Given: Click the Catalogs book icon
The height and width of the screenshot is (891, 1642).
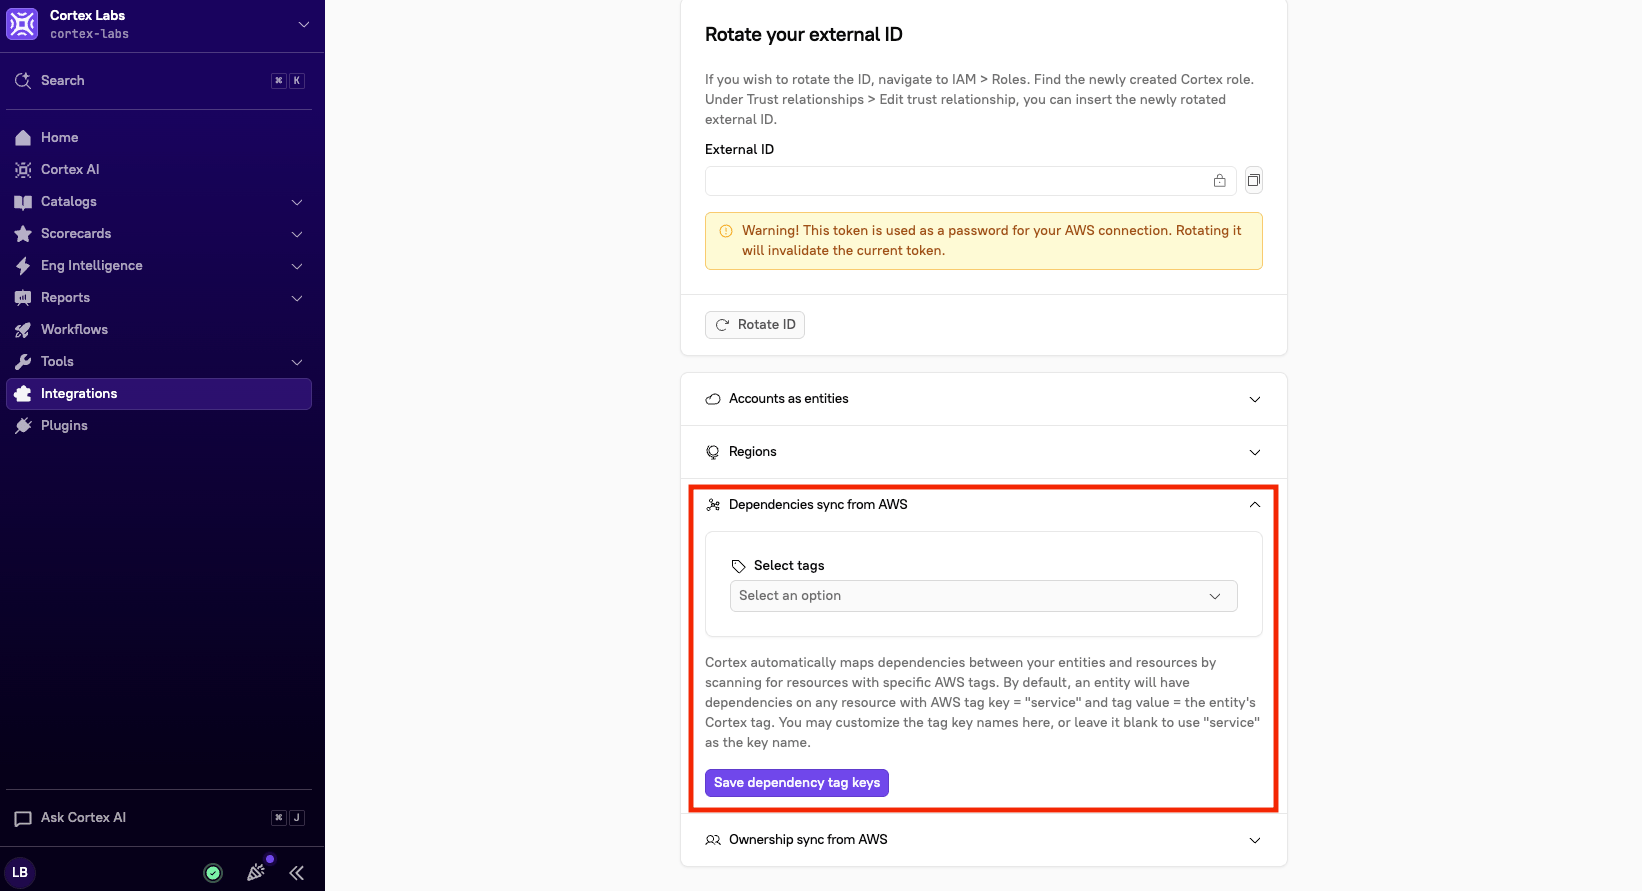Looking at the screenshot, I should click(x=23, y=202).
